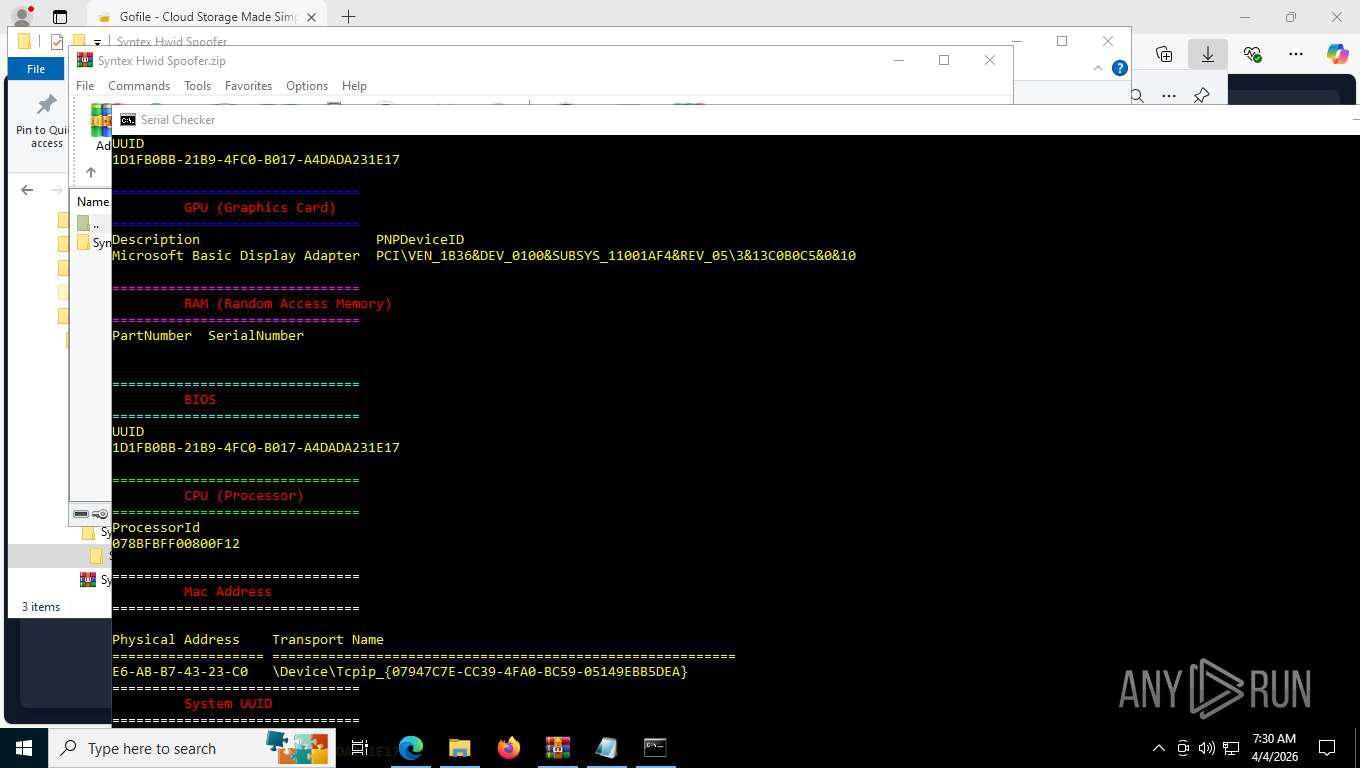Click the BIOS section heading
The height and width of the screenshot is (768, 1360).
[x=200, y=400]
